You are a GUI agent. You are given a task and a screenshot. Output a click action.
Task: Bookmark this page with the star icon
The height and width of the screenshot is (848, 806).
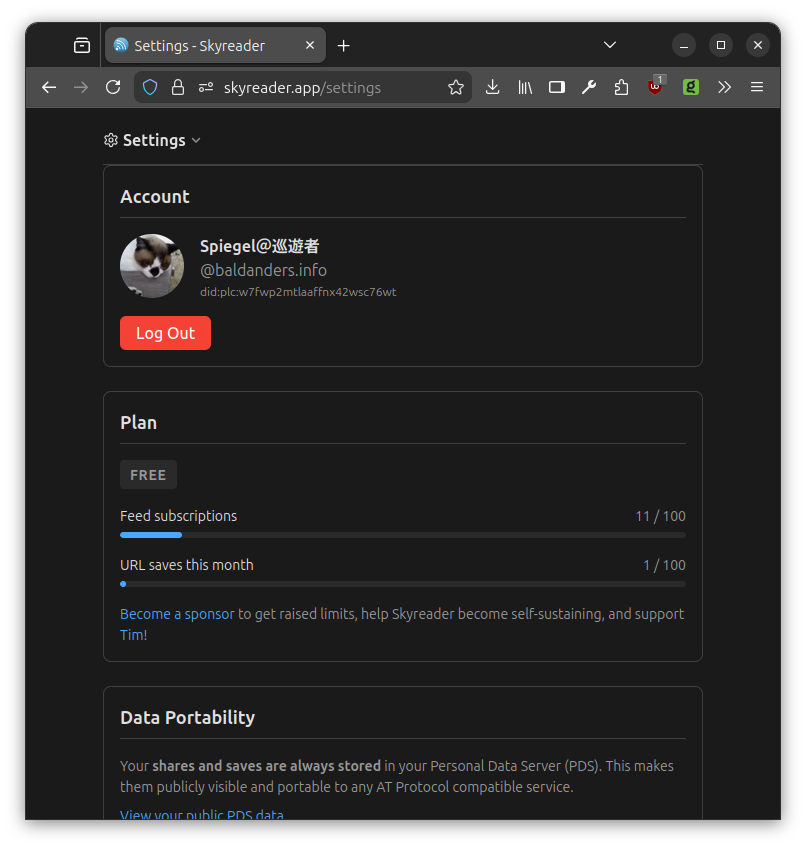pos(456,87)
